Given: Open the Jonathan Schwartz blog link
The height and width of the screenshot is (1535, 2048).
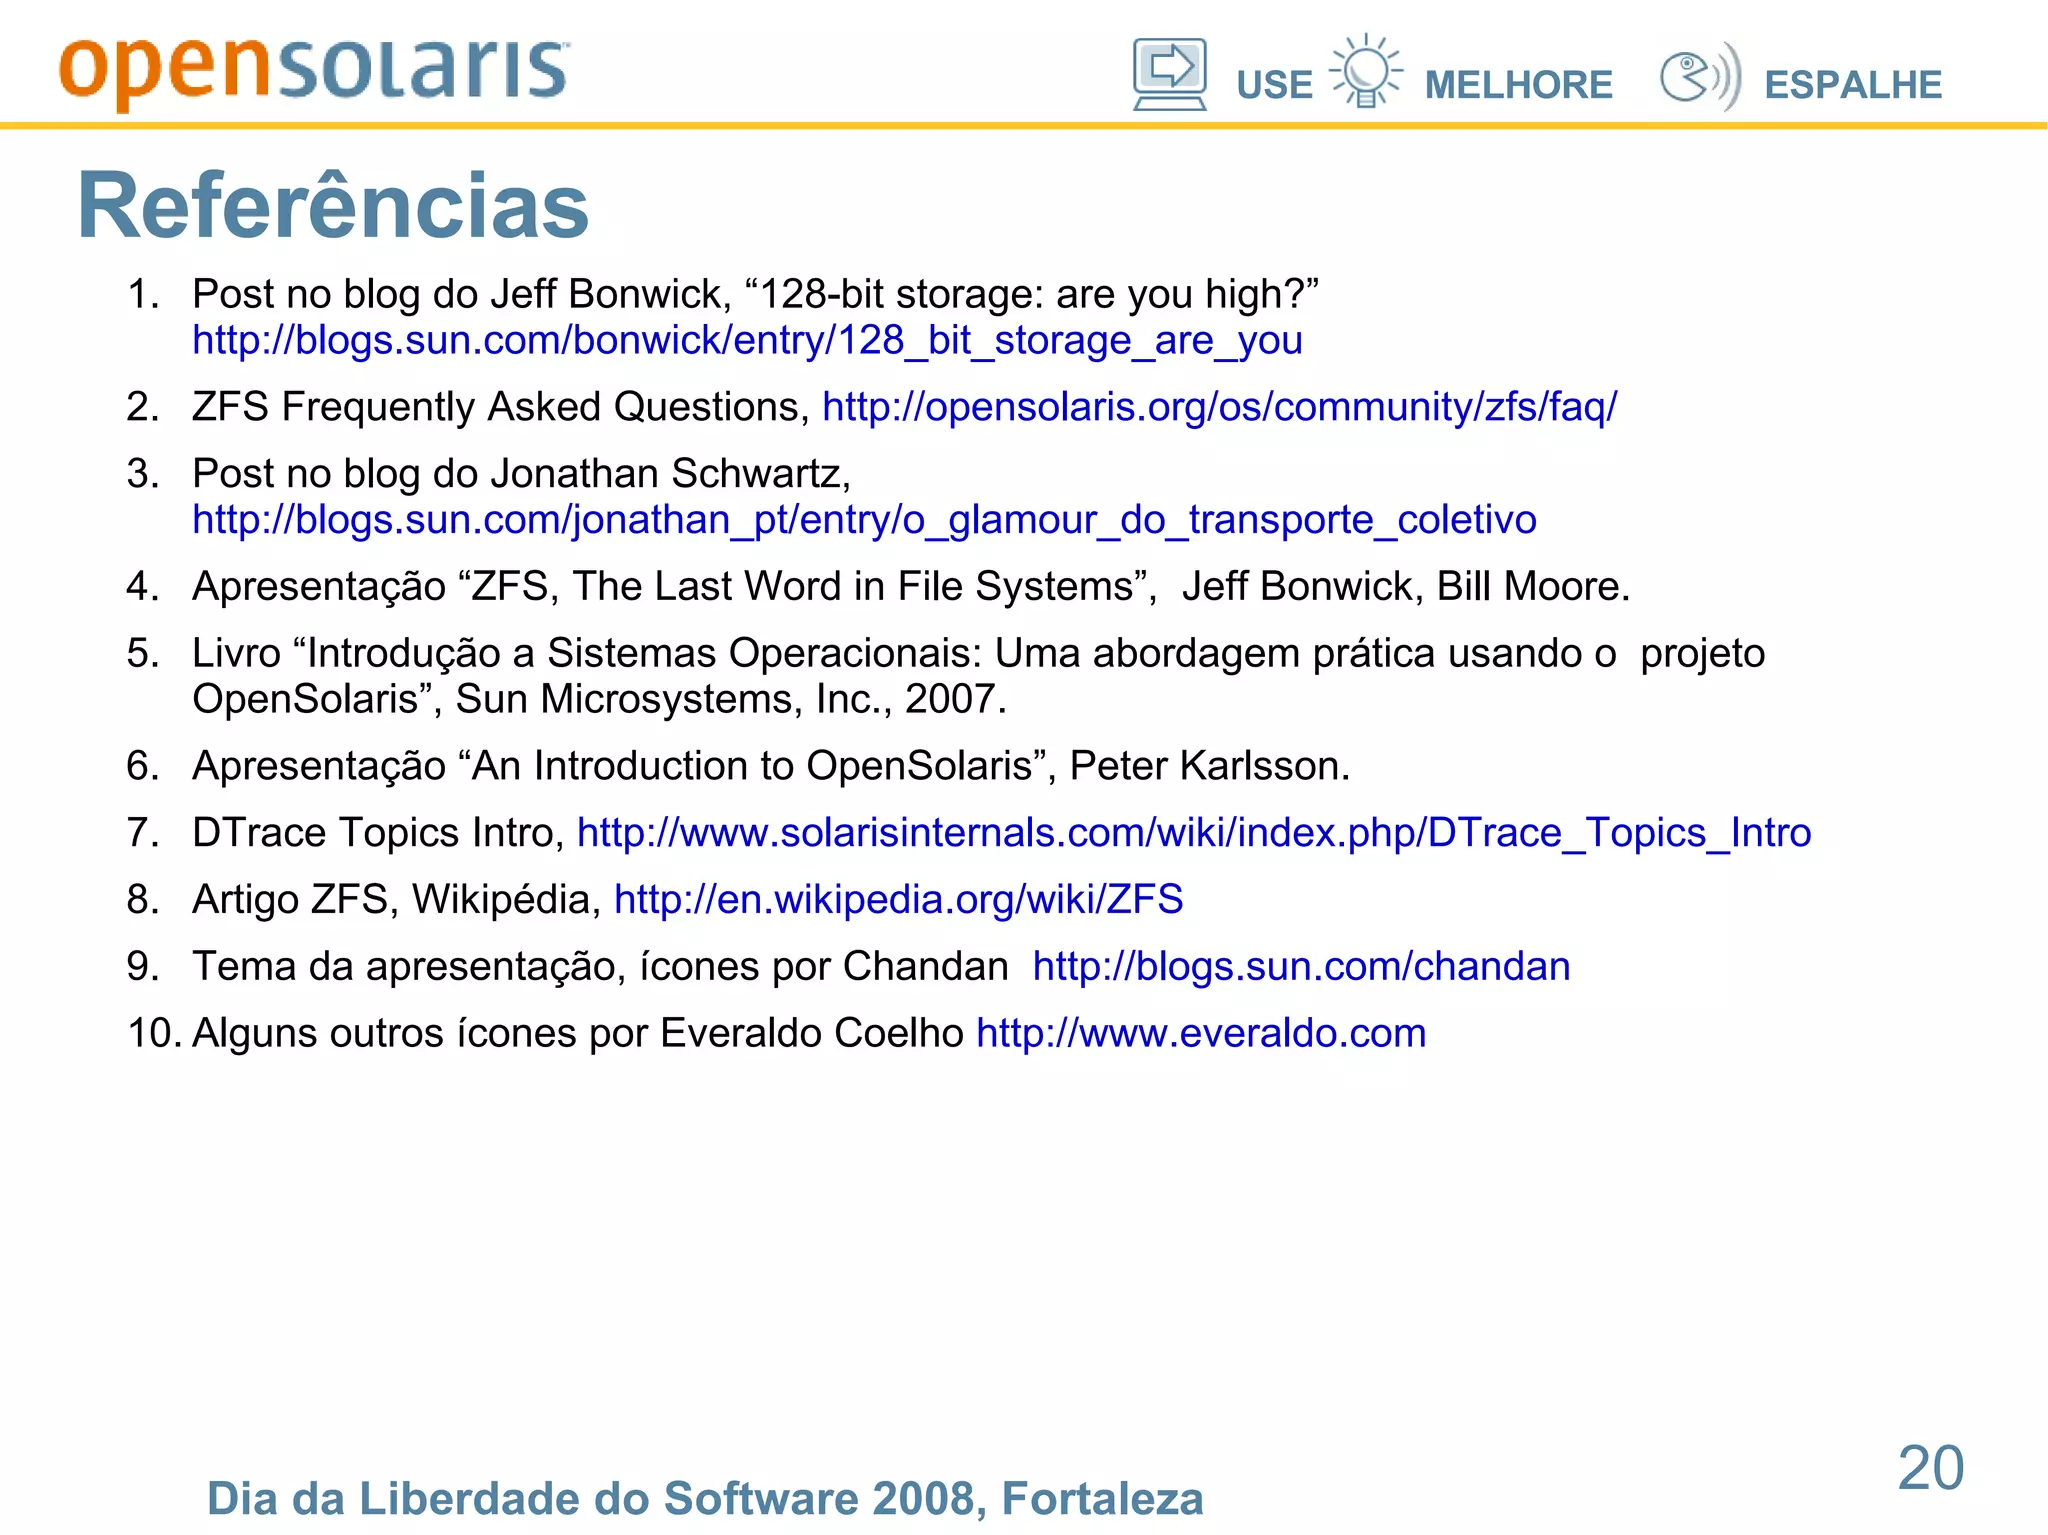Looking at the screenshot, I should 864,519.
